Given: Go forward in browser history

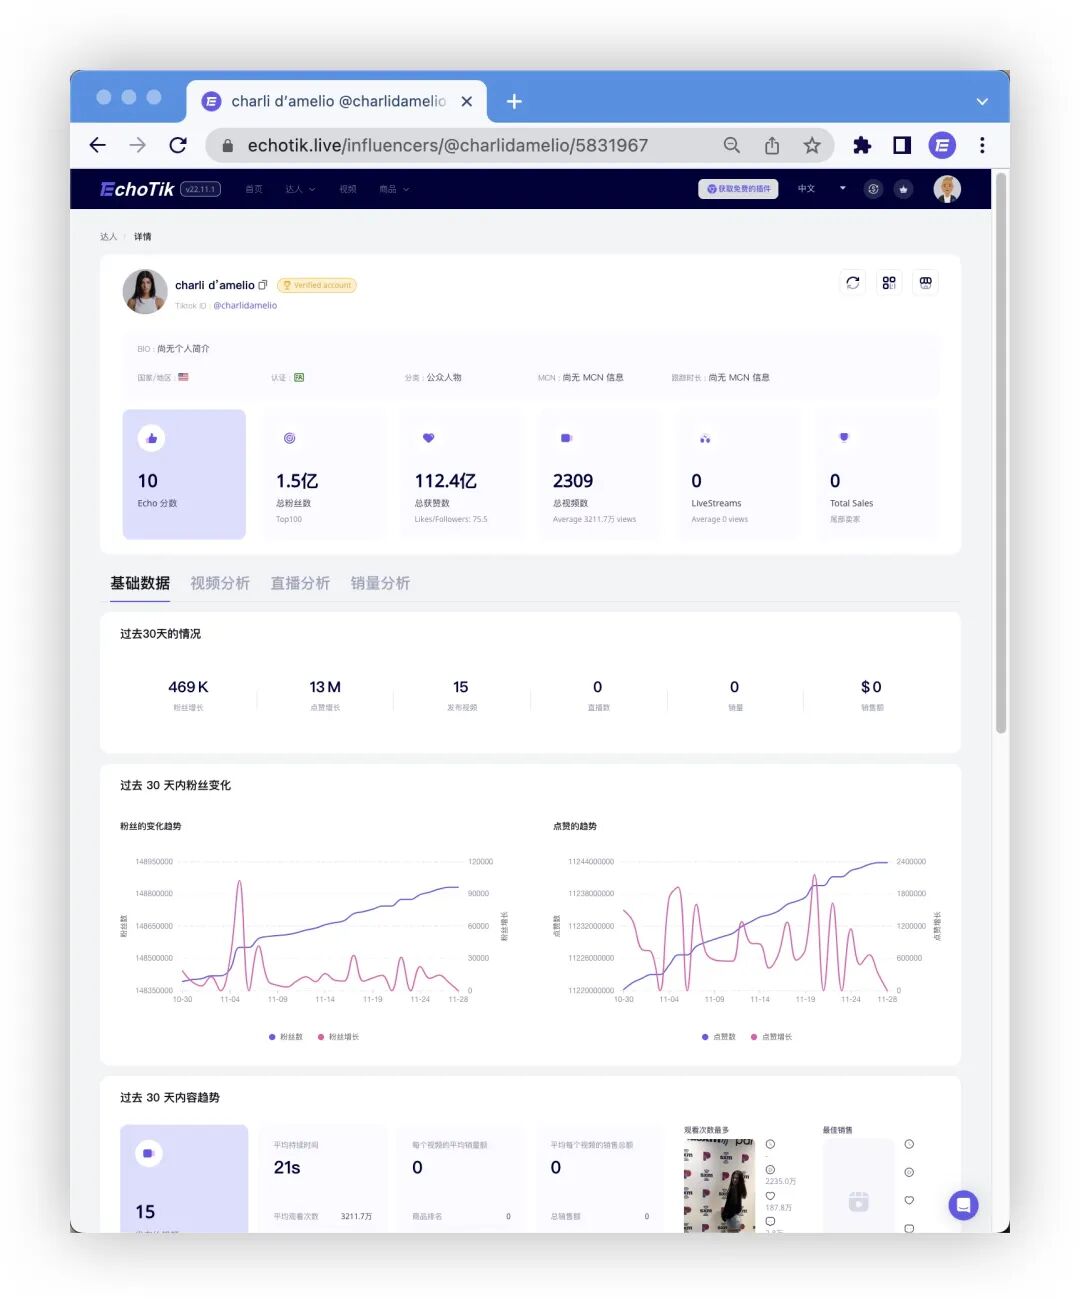Looking at the screenshot, I should pyautogui.click(x=138, y=145).
